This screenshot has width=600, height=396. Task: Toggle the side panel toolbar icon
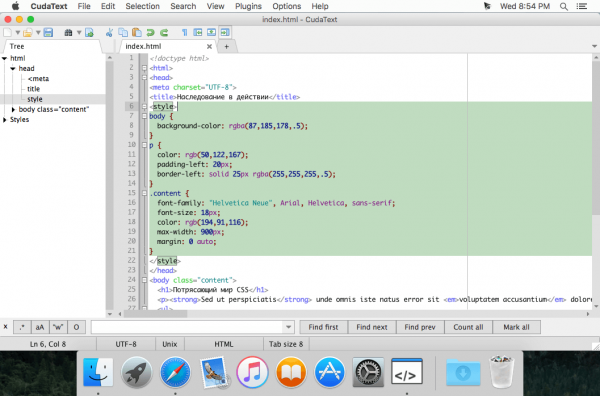(x=198, y=33)
